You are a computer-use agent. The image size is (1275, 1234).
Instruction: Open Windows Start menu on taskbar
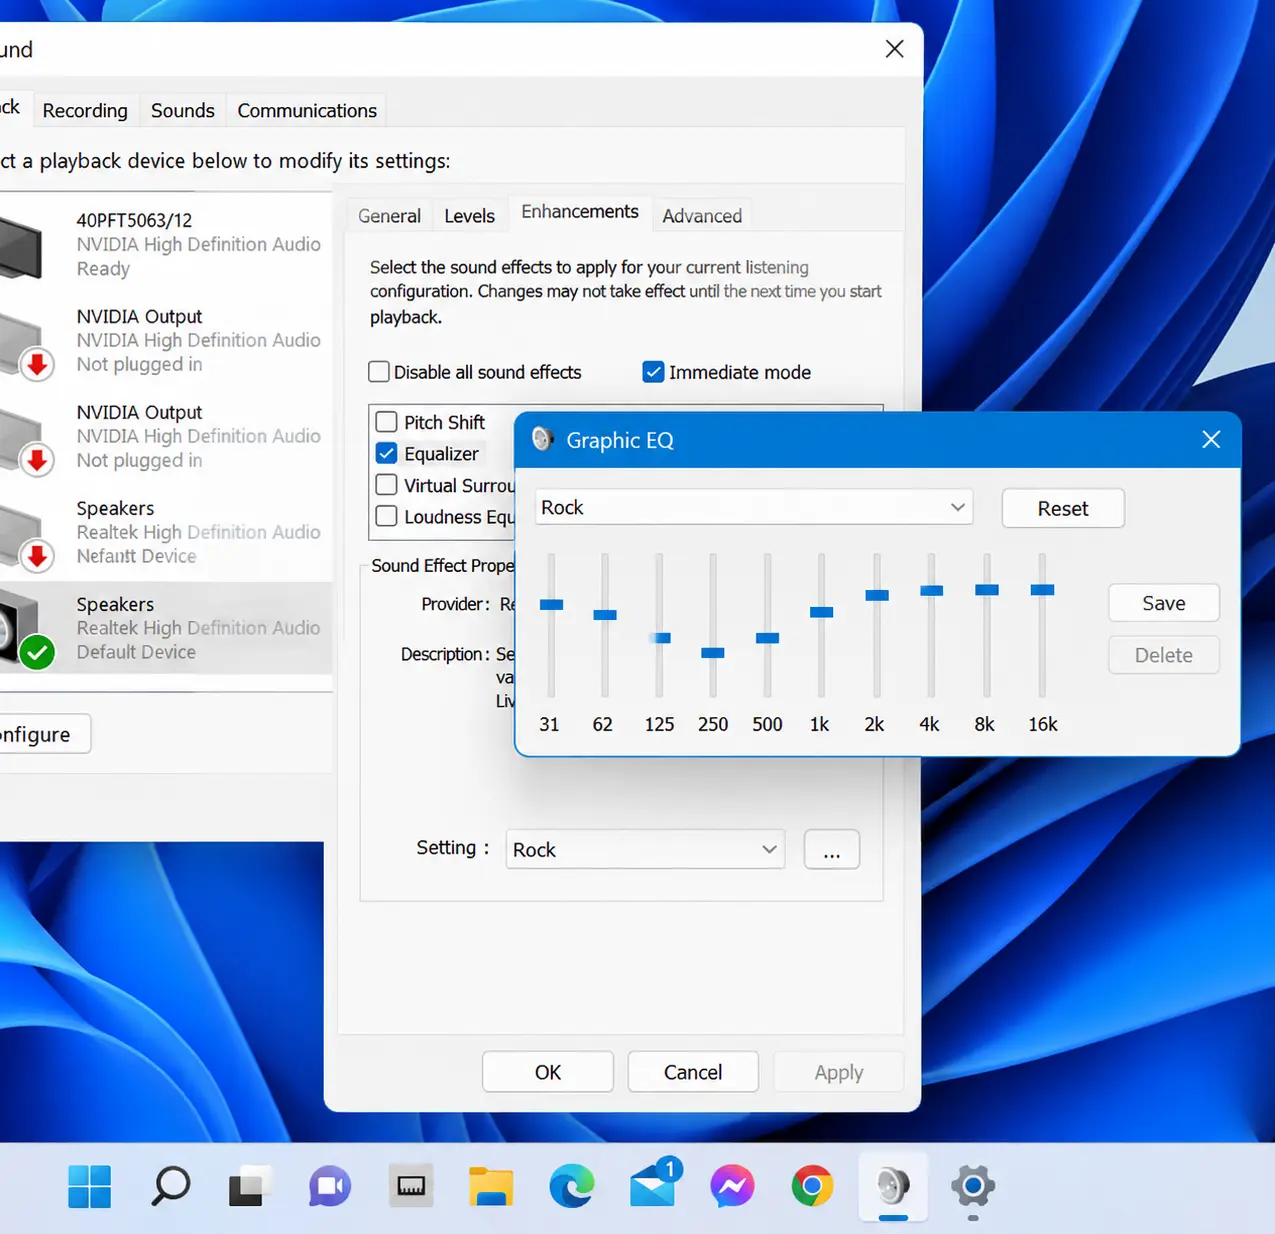click(89, 1187)
